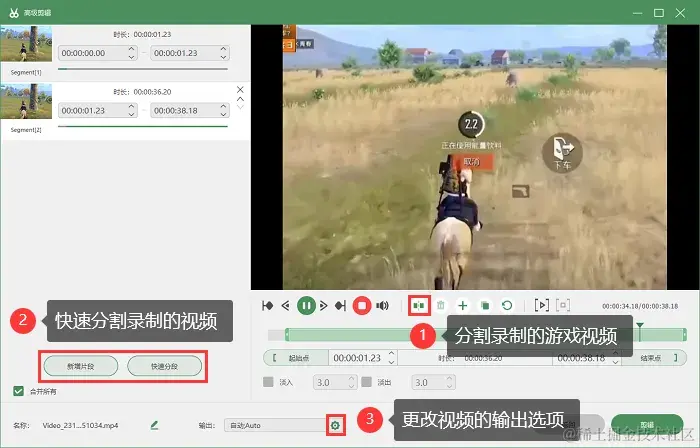Stop playback with the red stop button
Viewport: 700px width, 448px height.
coord(362,306)
